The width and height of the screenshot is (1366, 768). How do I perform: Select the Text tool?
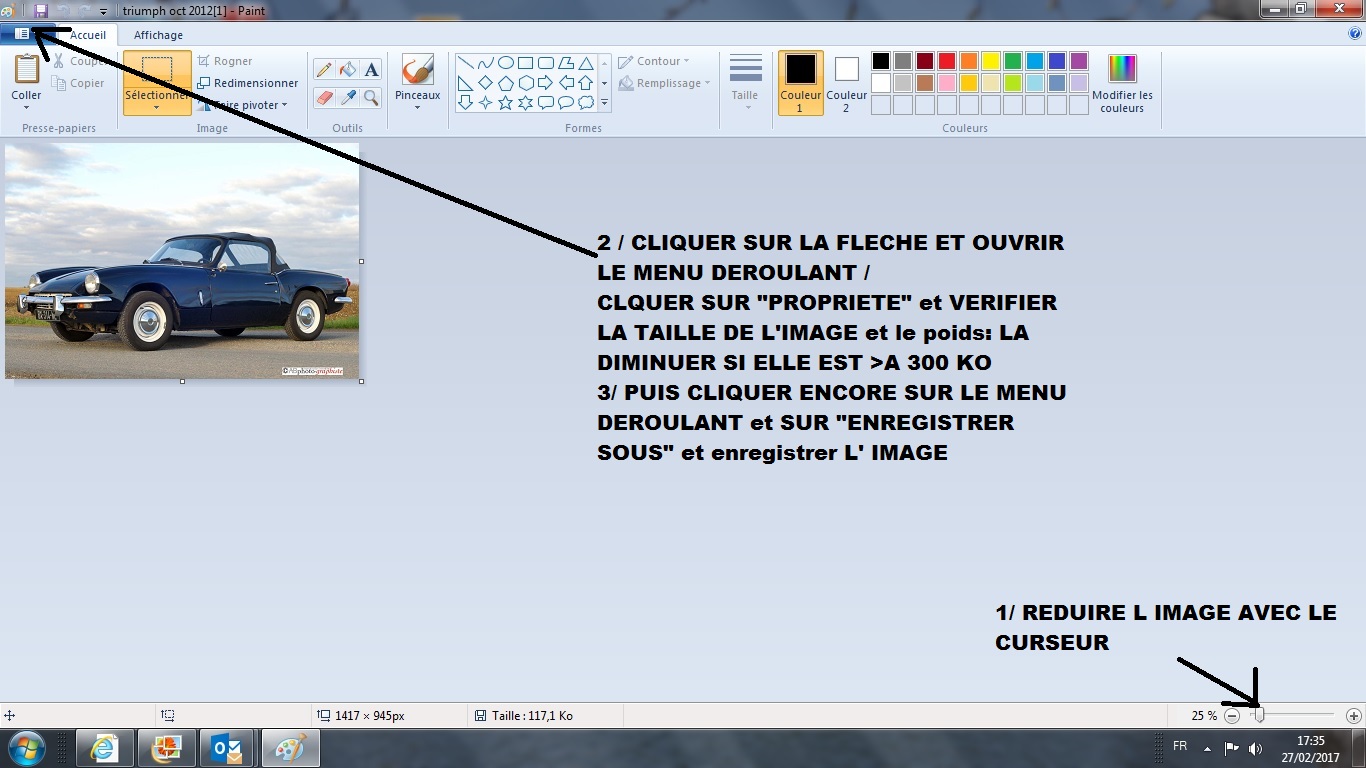(371, 70)
